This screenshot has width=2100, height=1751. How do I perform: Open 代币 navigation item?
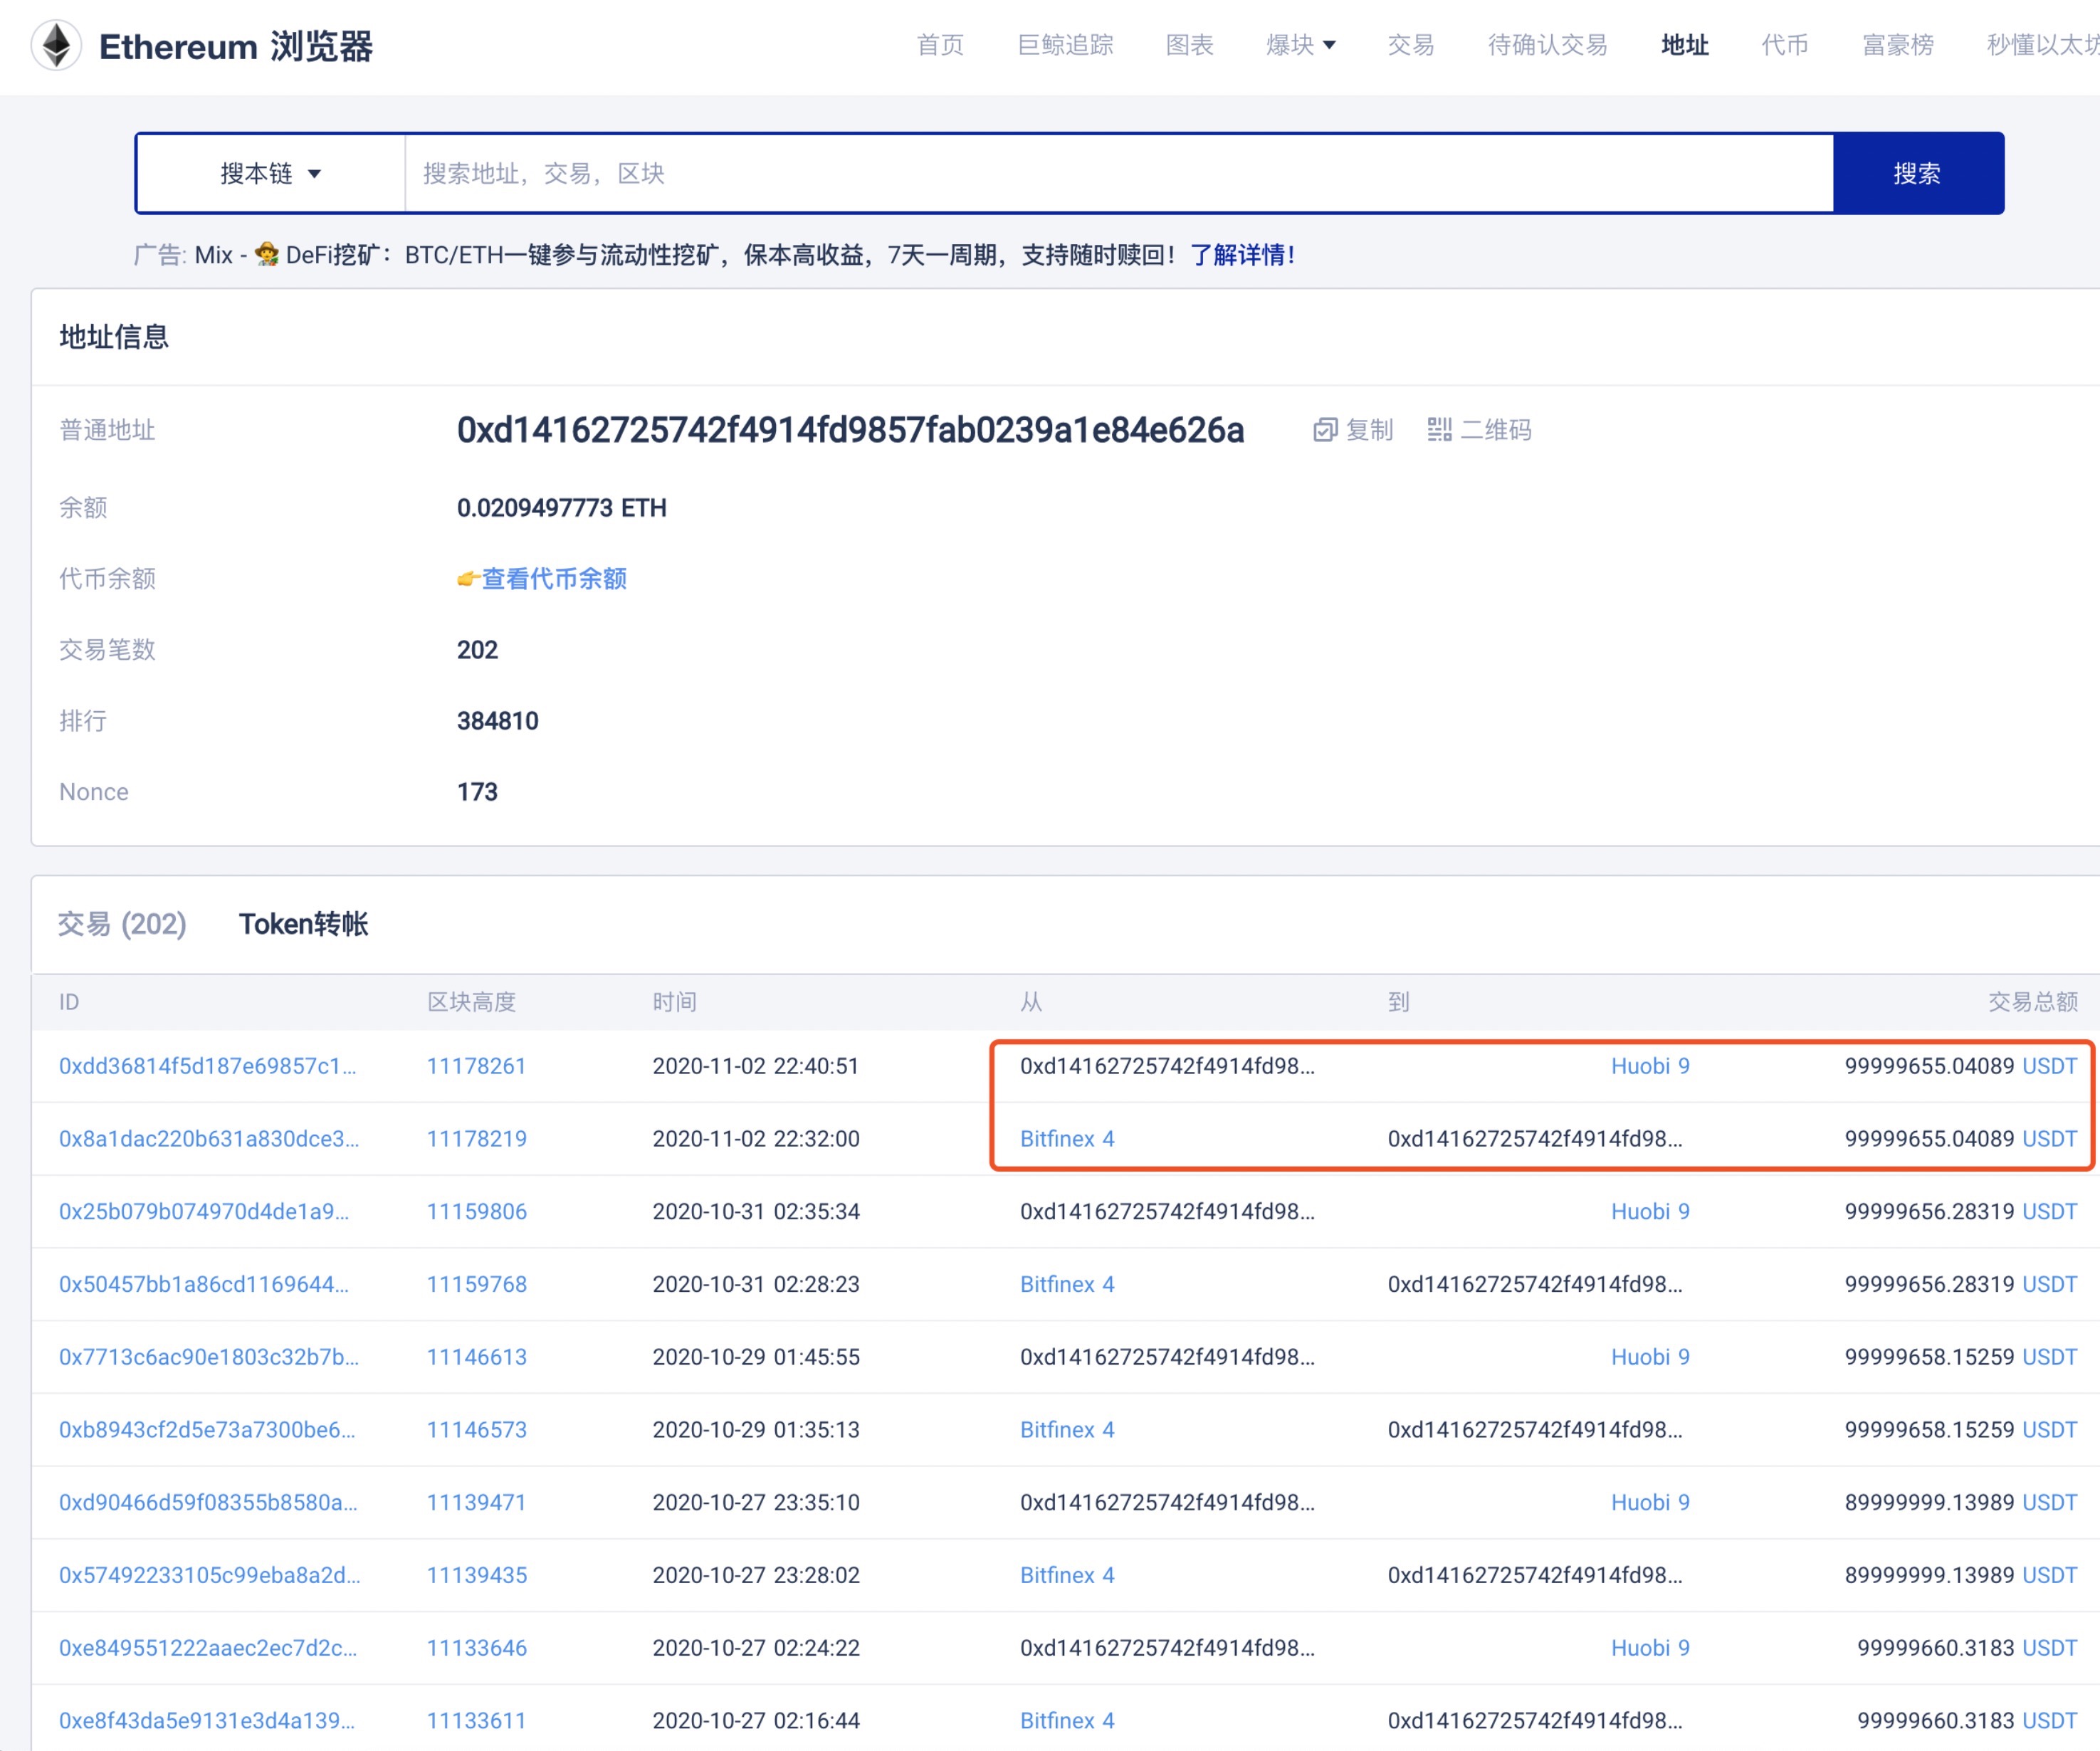(1785, 45)
